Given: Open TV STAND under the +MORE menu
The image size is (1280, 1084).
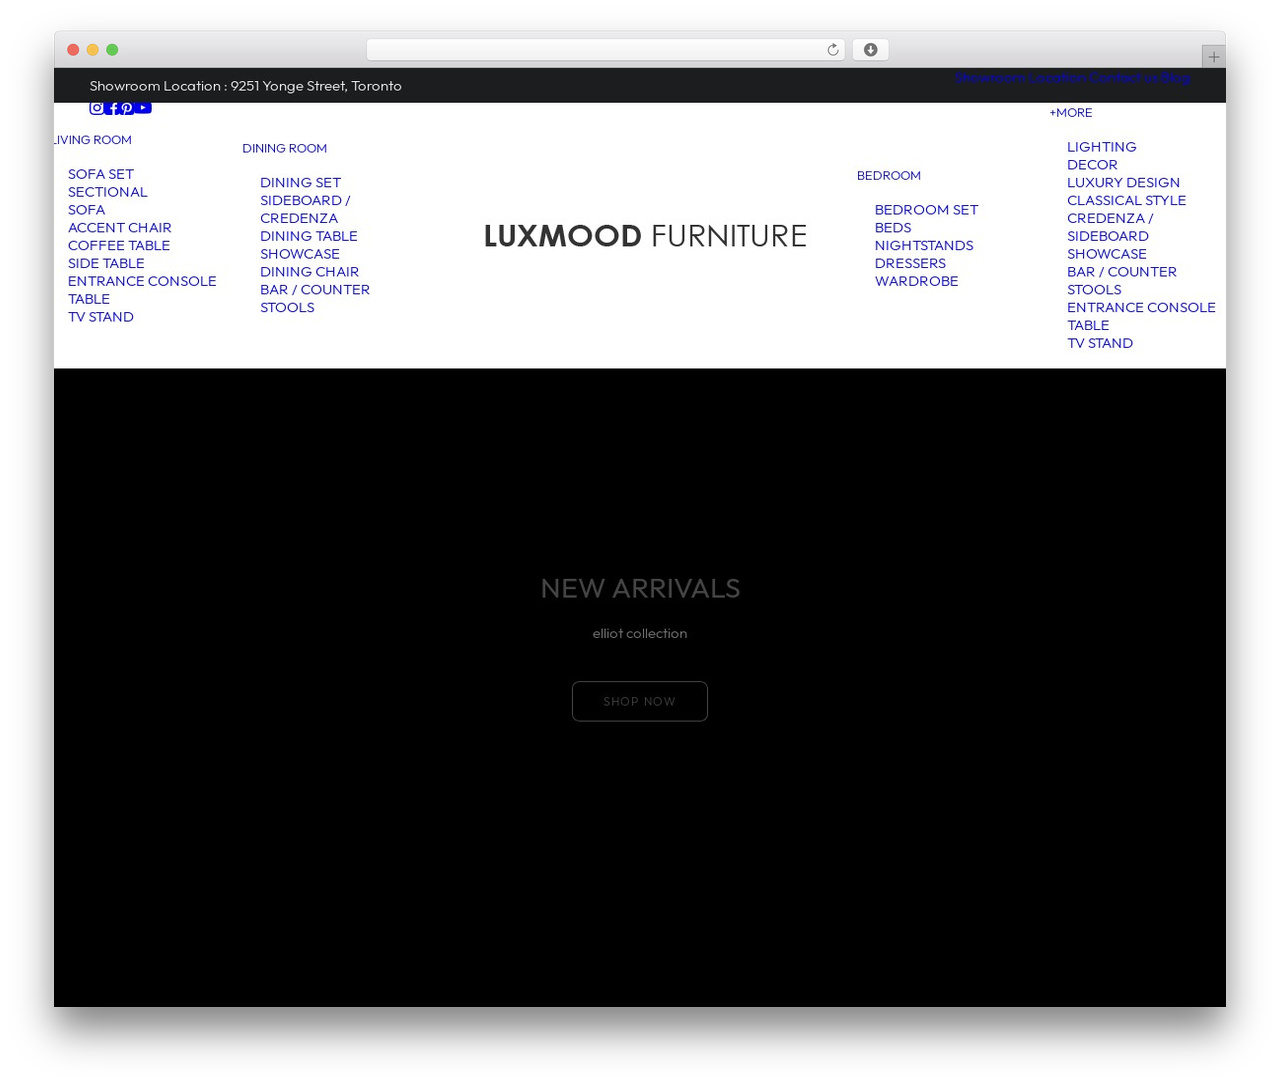Looking at the screenshot, I should 1100,343.
